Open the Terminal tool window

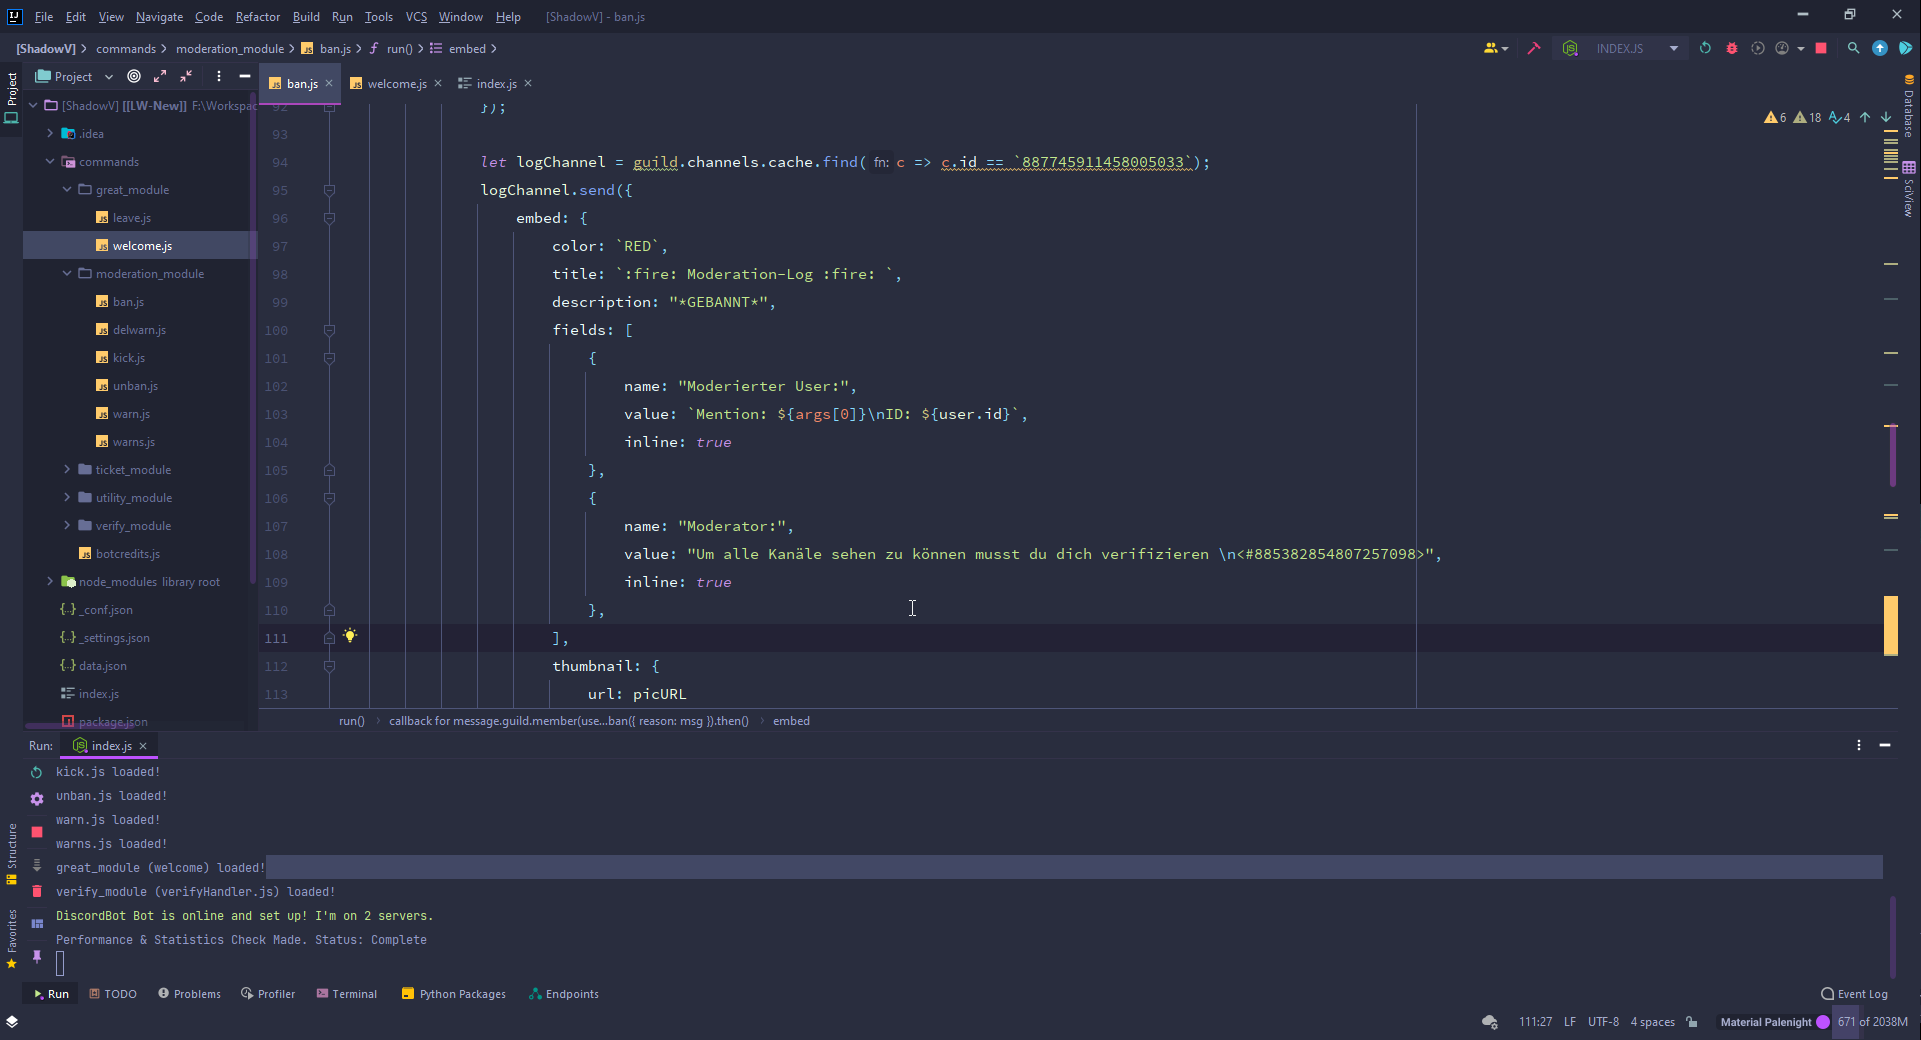click(347, 994)
